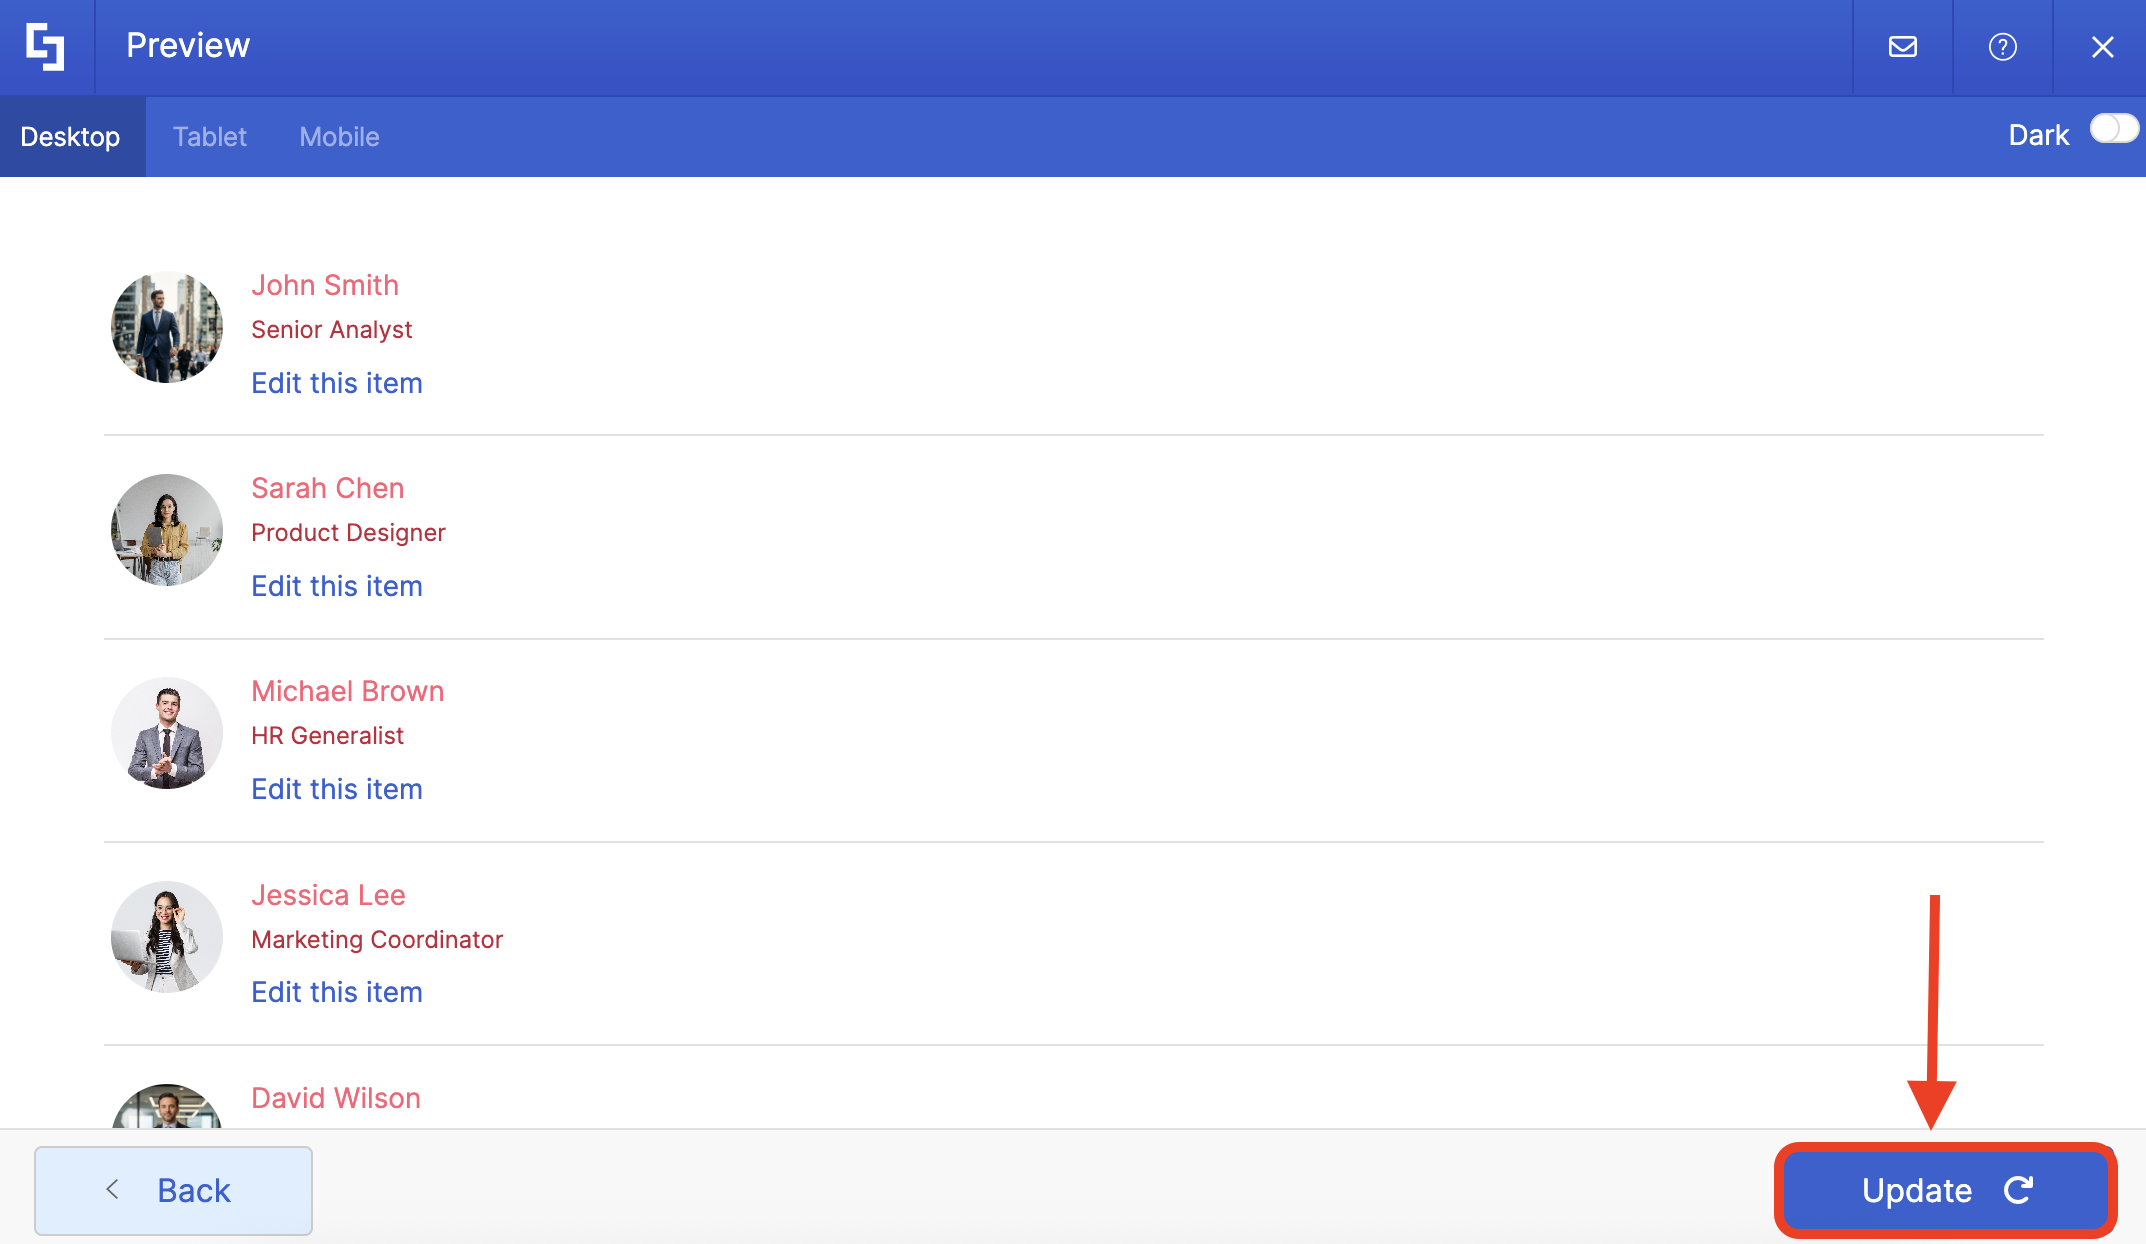
Task: Click Edit this item under Jessica Lee
Action: [x=337, y=992]
